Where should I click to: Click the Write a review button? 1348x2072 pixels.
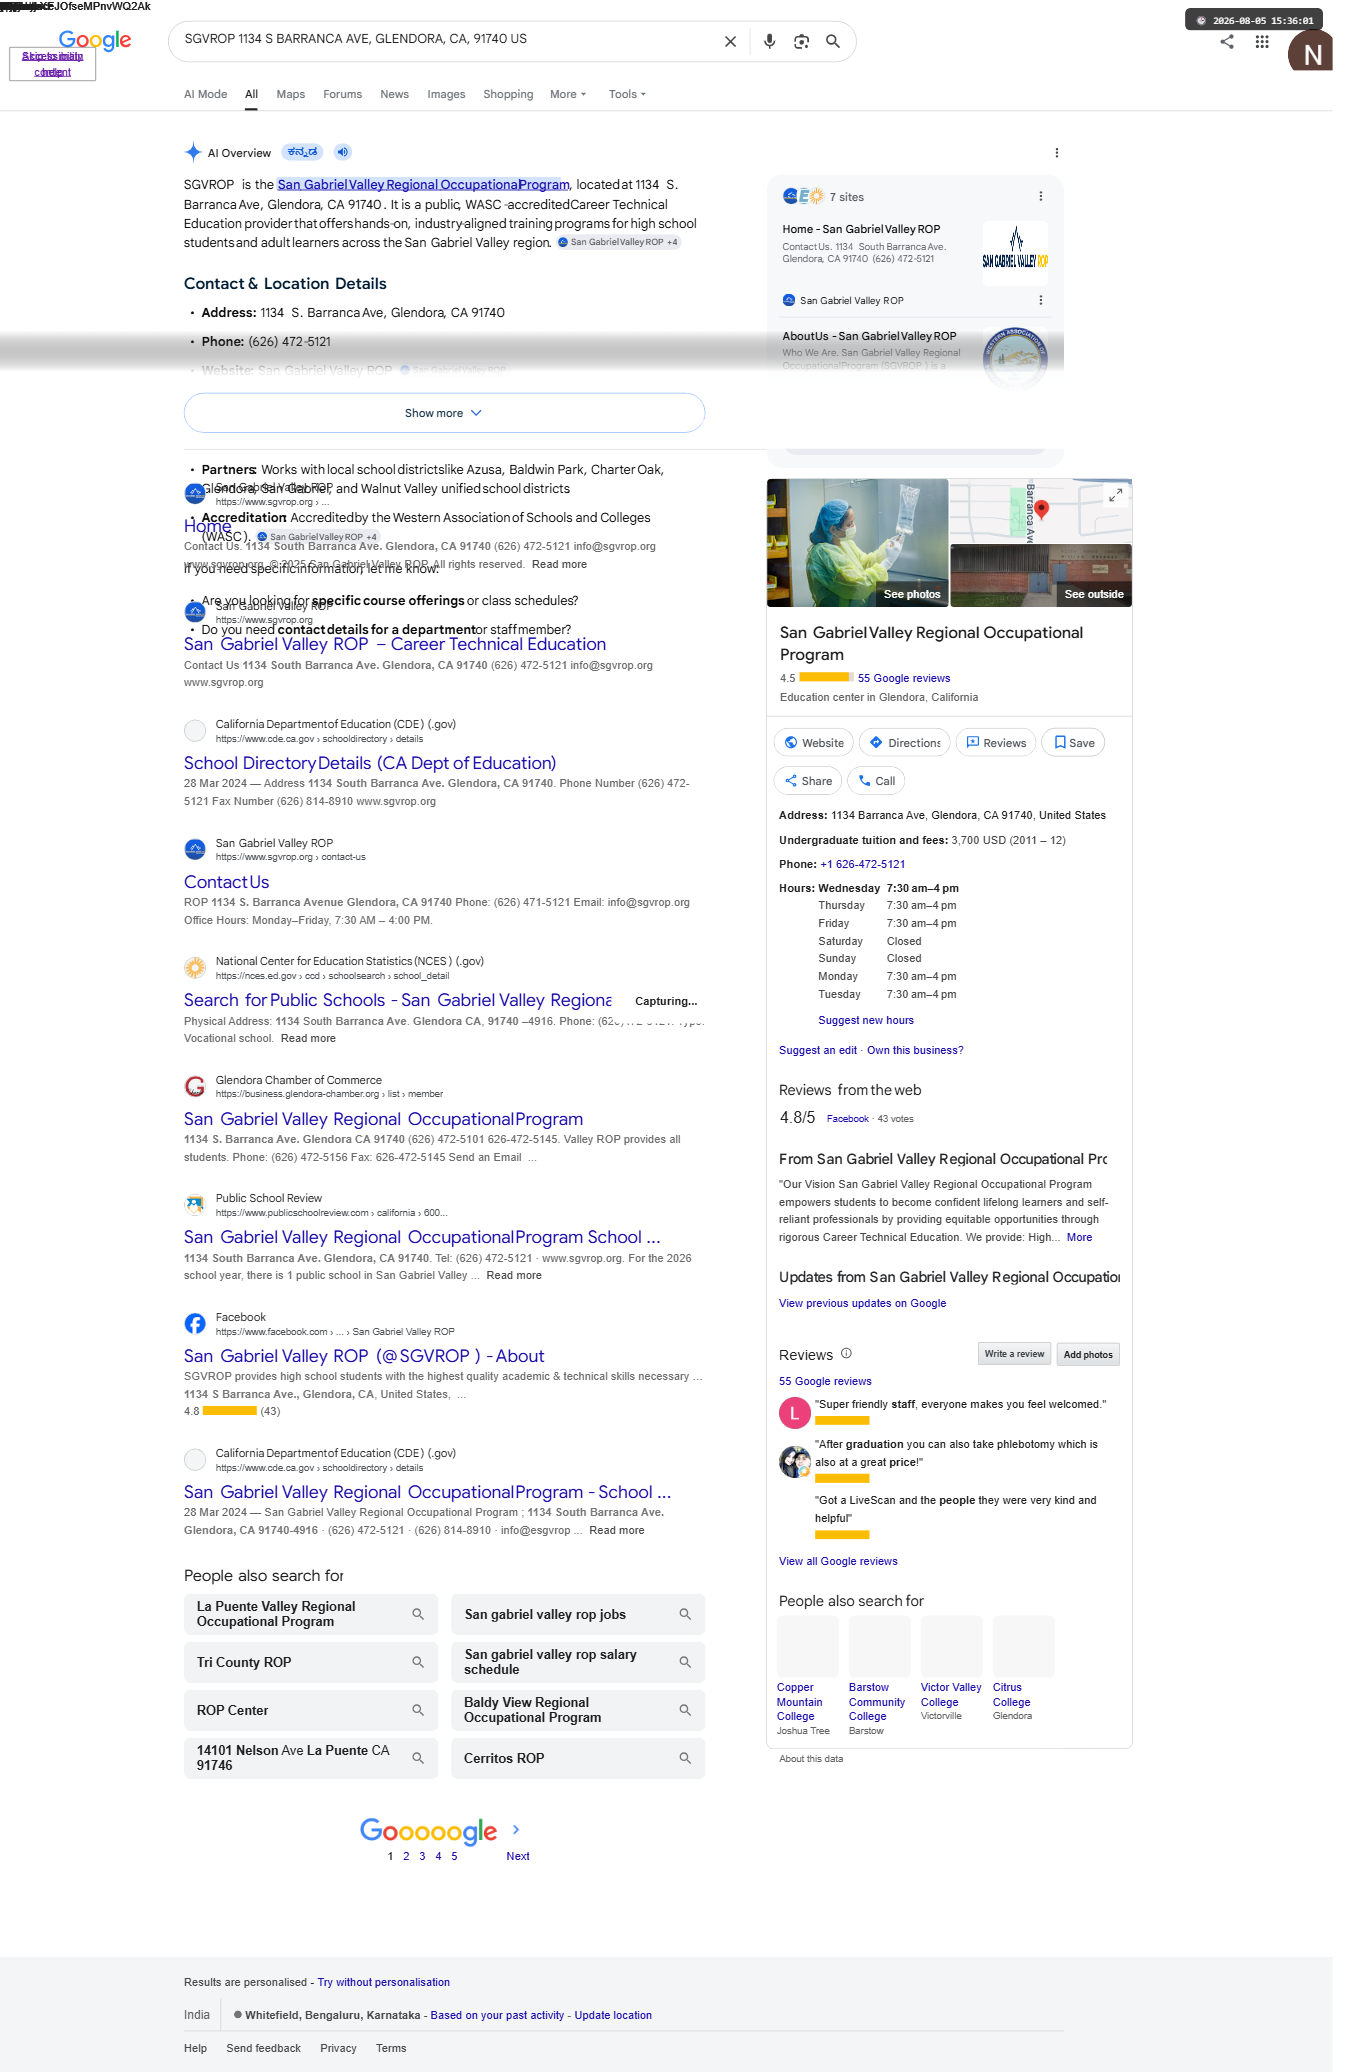[x=1014, y=1354]
